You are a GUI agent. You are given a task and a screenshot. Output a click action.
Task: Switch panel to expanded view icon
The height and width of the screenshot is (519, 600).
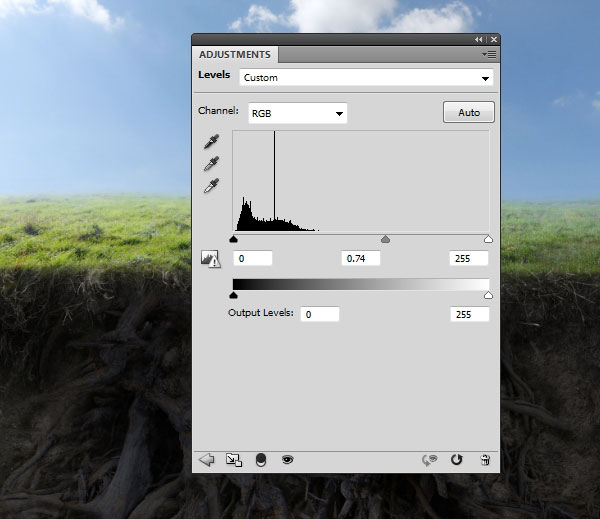[x=234, y=460]
